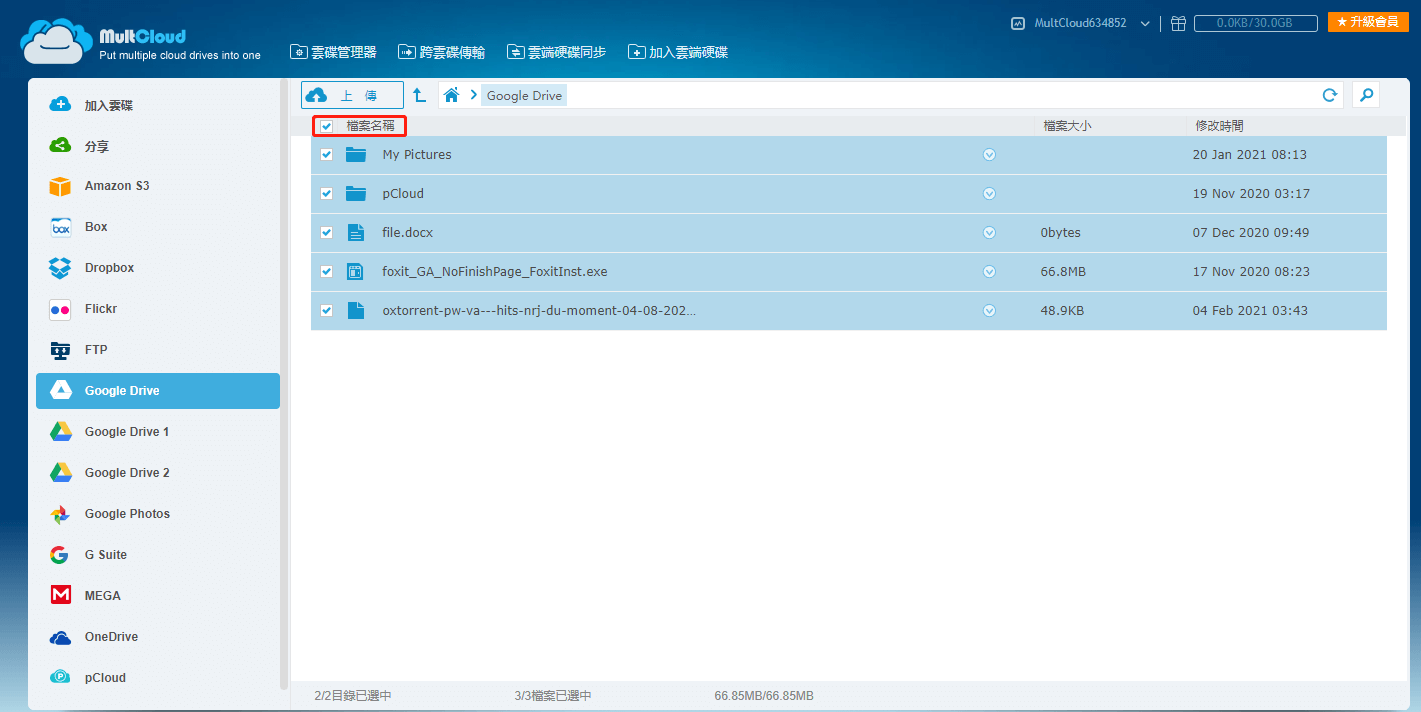Open Google Photos from the sidebar
The height and width of the screenshot is (712, 1421).
point(127,514)
